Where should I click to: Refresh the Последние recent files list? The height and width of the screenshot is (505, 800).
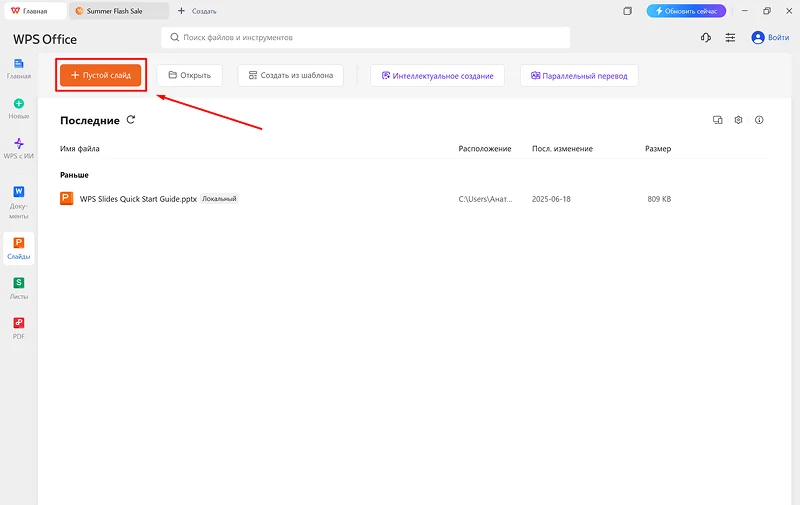tap(131, 120)
